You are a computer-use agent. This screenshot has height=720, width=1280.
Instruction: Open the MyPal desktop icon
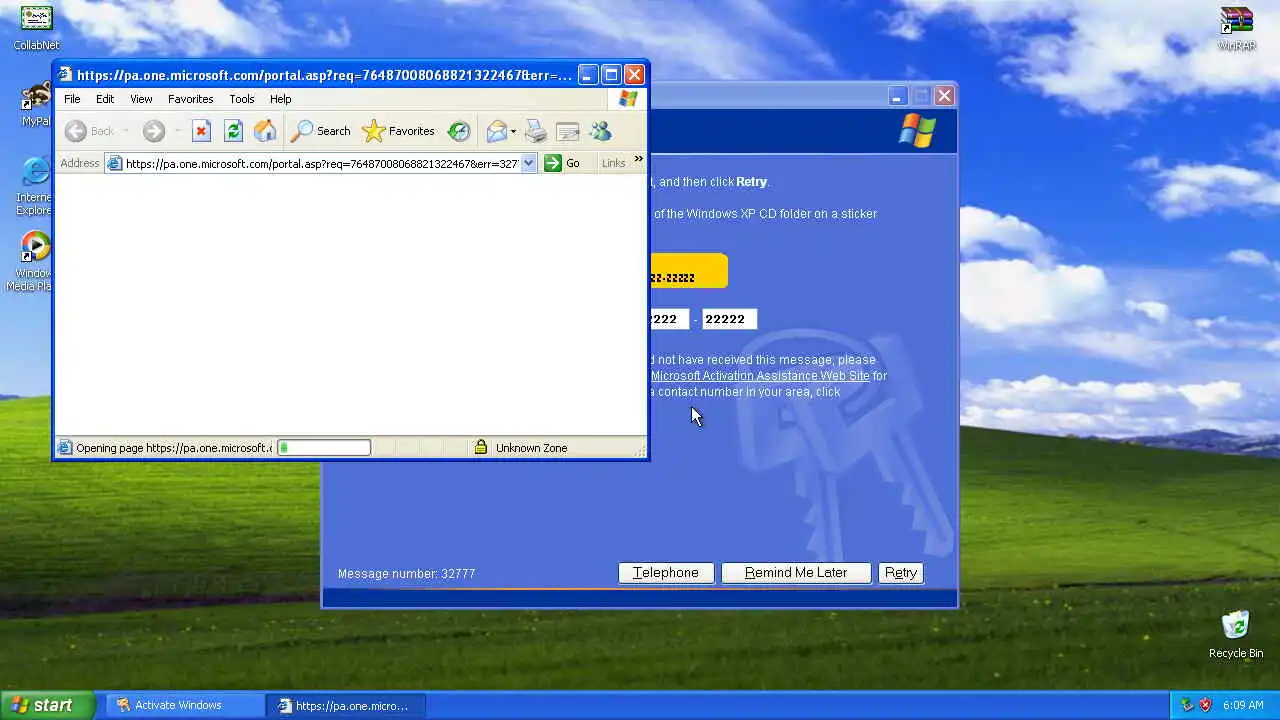click(36, 104)
